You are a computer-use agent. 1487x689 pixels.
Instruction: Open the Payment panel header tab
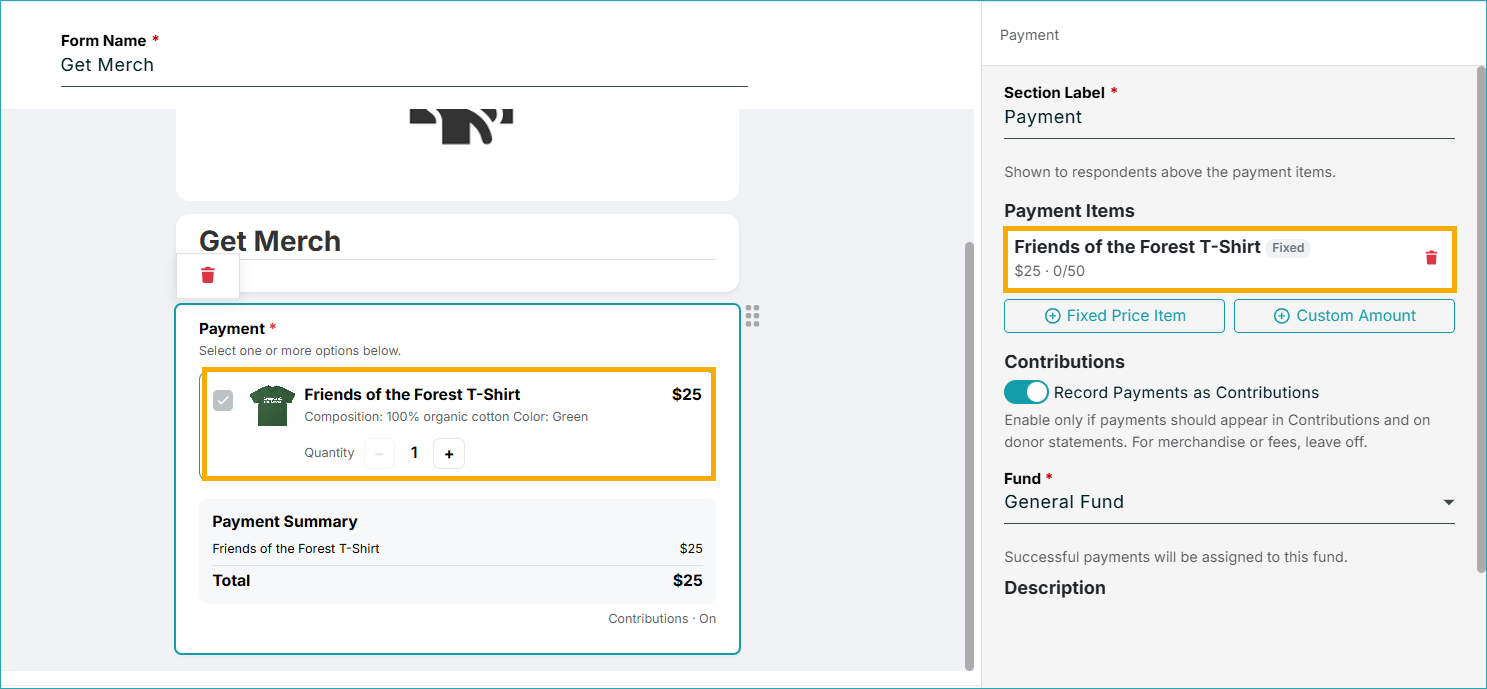click(1029, 35)
